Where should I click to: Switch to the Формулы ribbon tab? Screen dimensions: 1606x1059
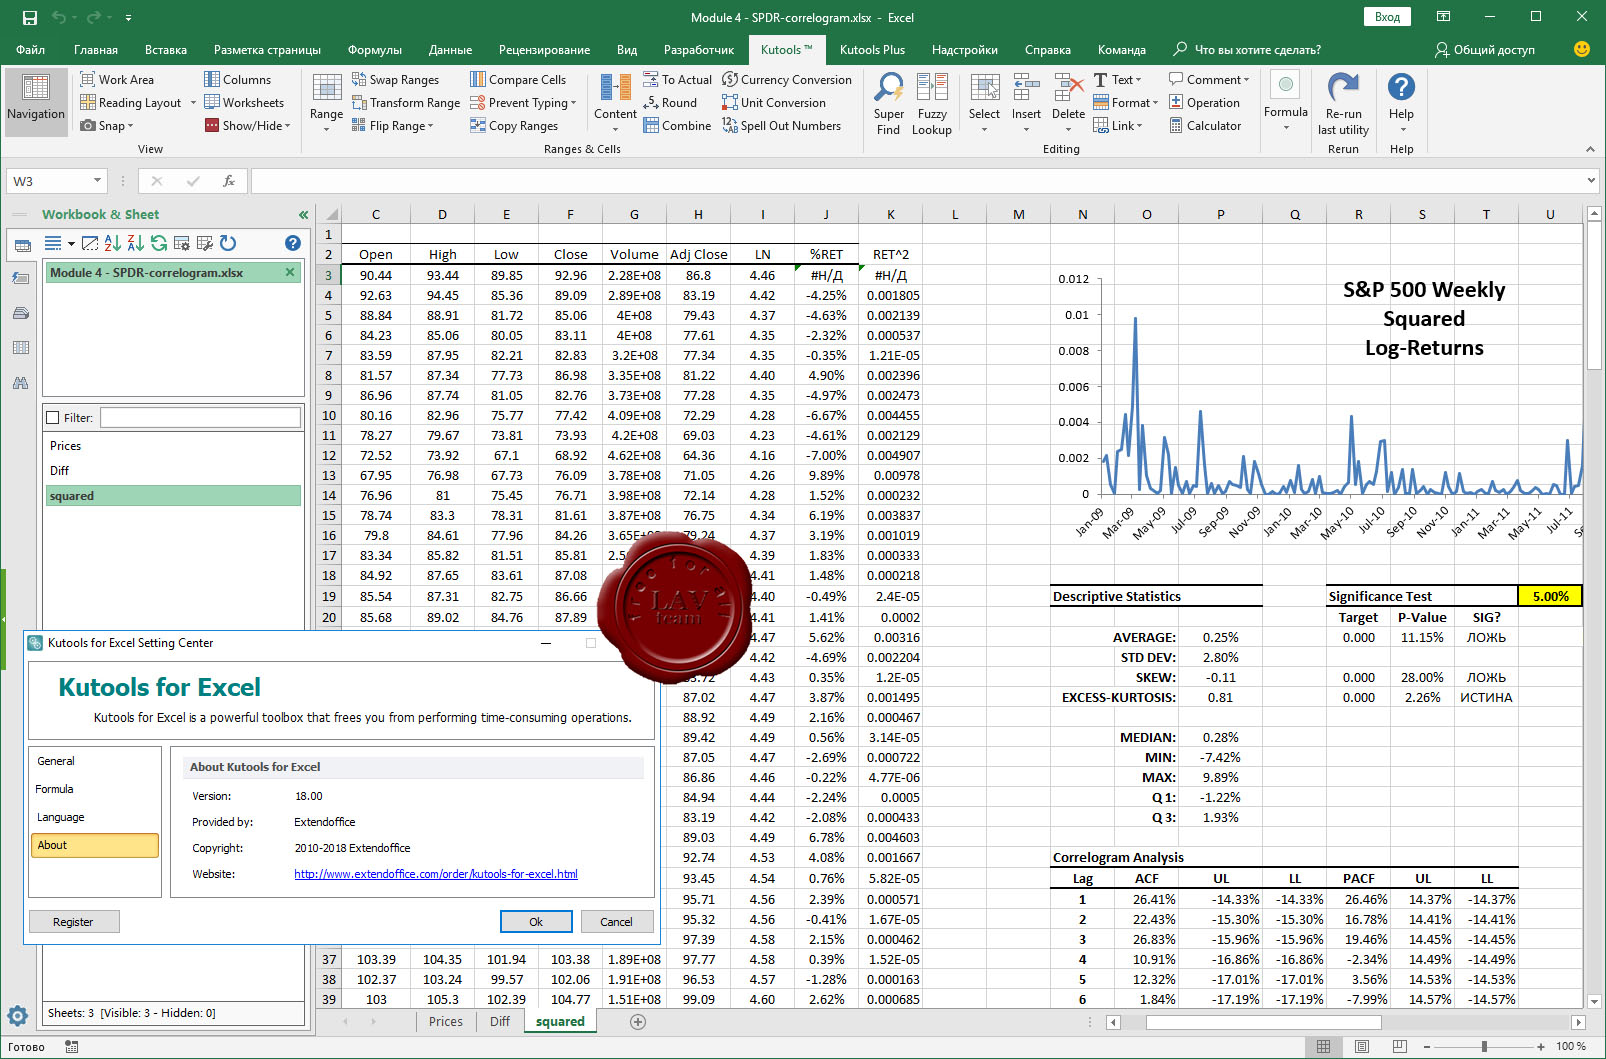point(375,50)
